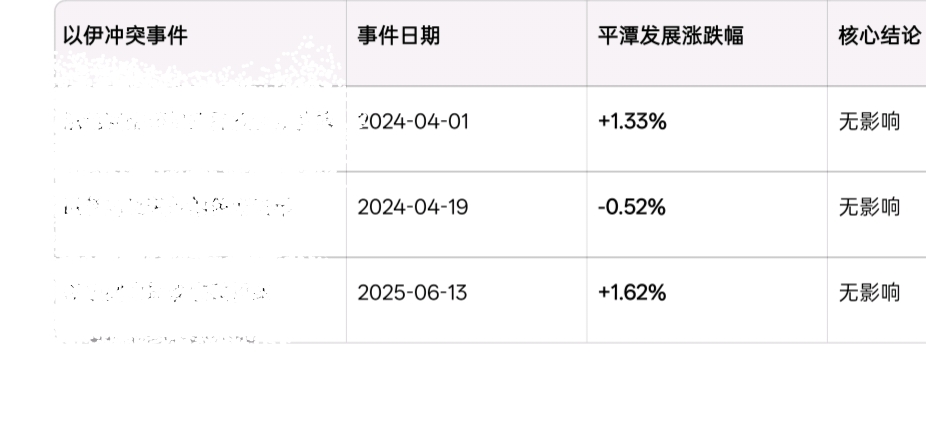
Task: Click 无影响 in the 2025-06-13 row
Action: (868, 293)
